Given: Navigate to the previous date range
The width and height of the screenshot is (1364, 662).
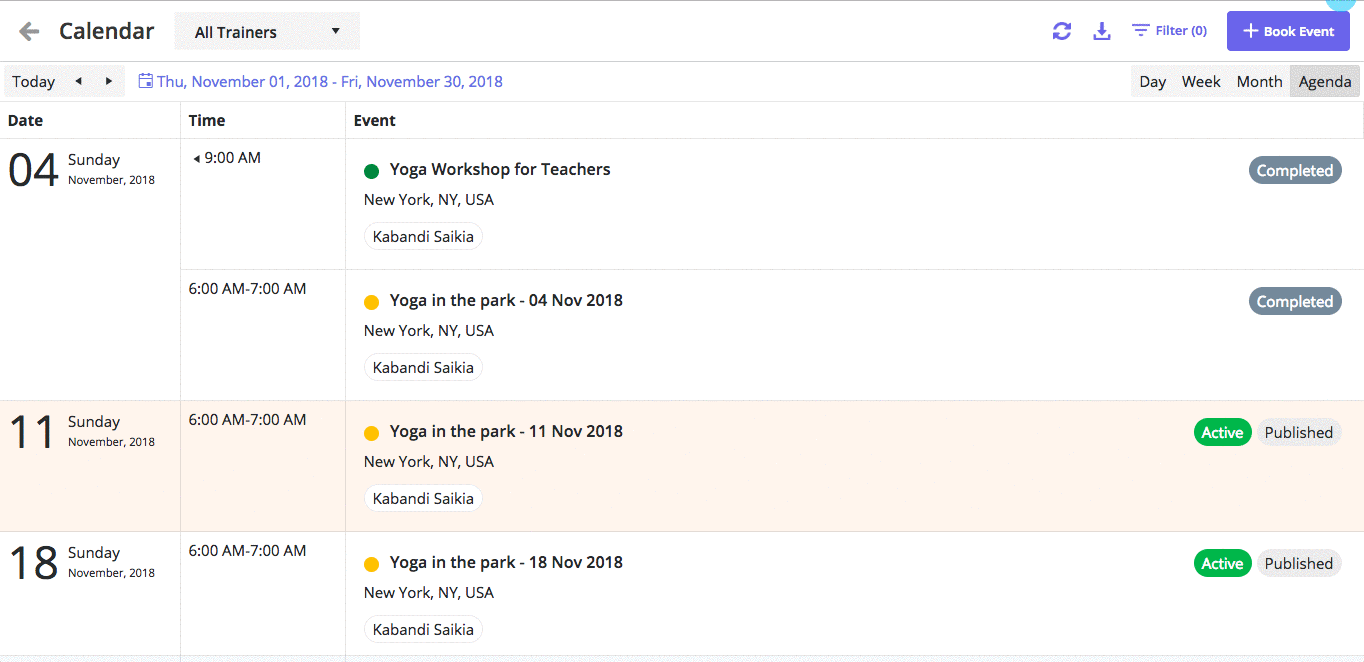Looking at the screenshot, I should pos(77,81).
